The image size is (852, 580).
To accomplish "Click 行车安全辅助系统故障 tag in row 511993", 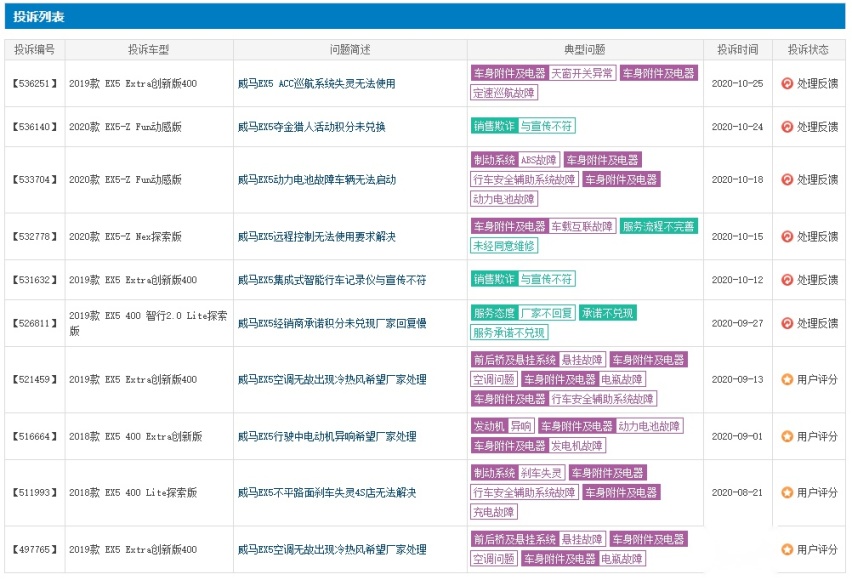I will pos(524,492).
